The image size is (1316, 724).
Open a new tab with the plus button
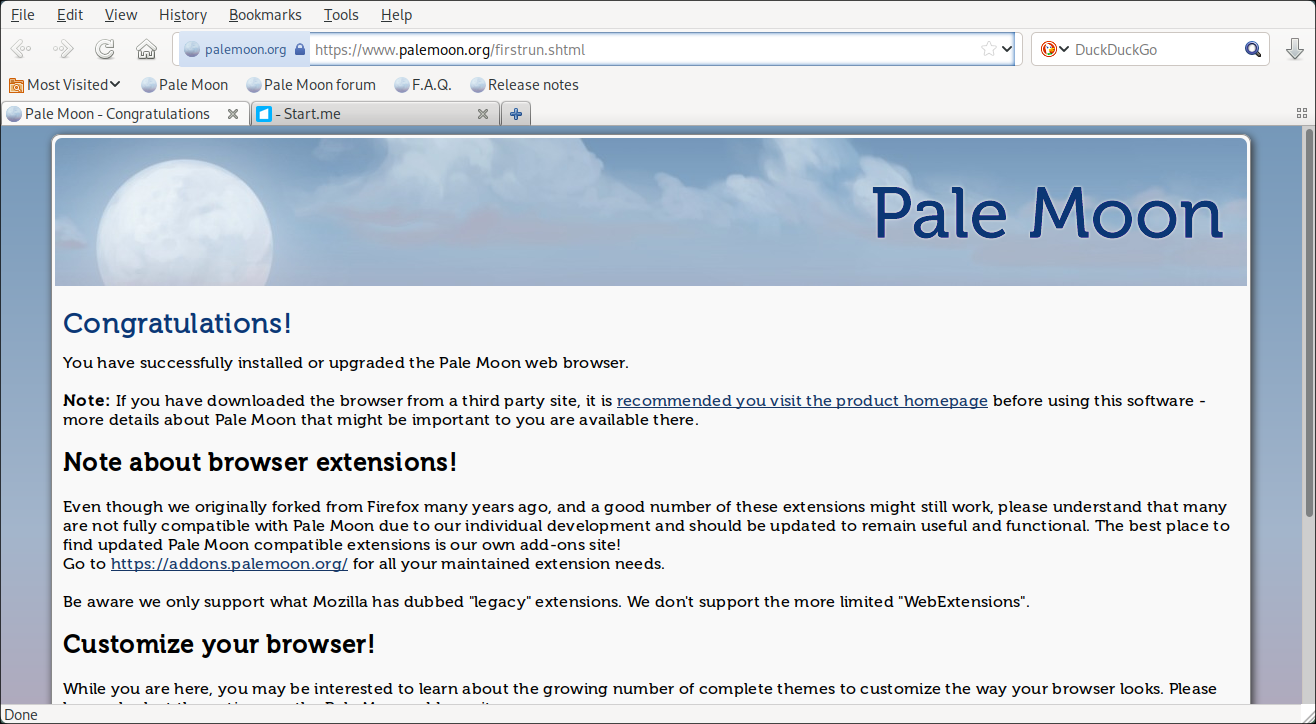click(516, 114)
